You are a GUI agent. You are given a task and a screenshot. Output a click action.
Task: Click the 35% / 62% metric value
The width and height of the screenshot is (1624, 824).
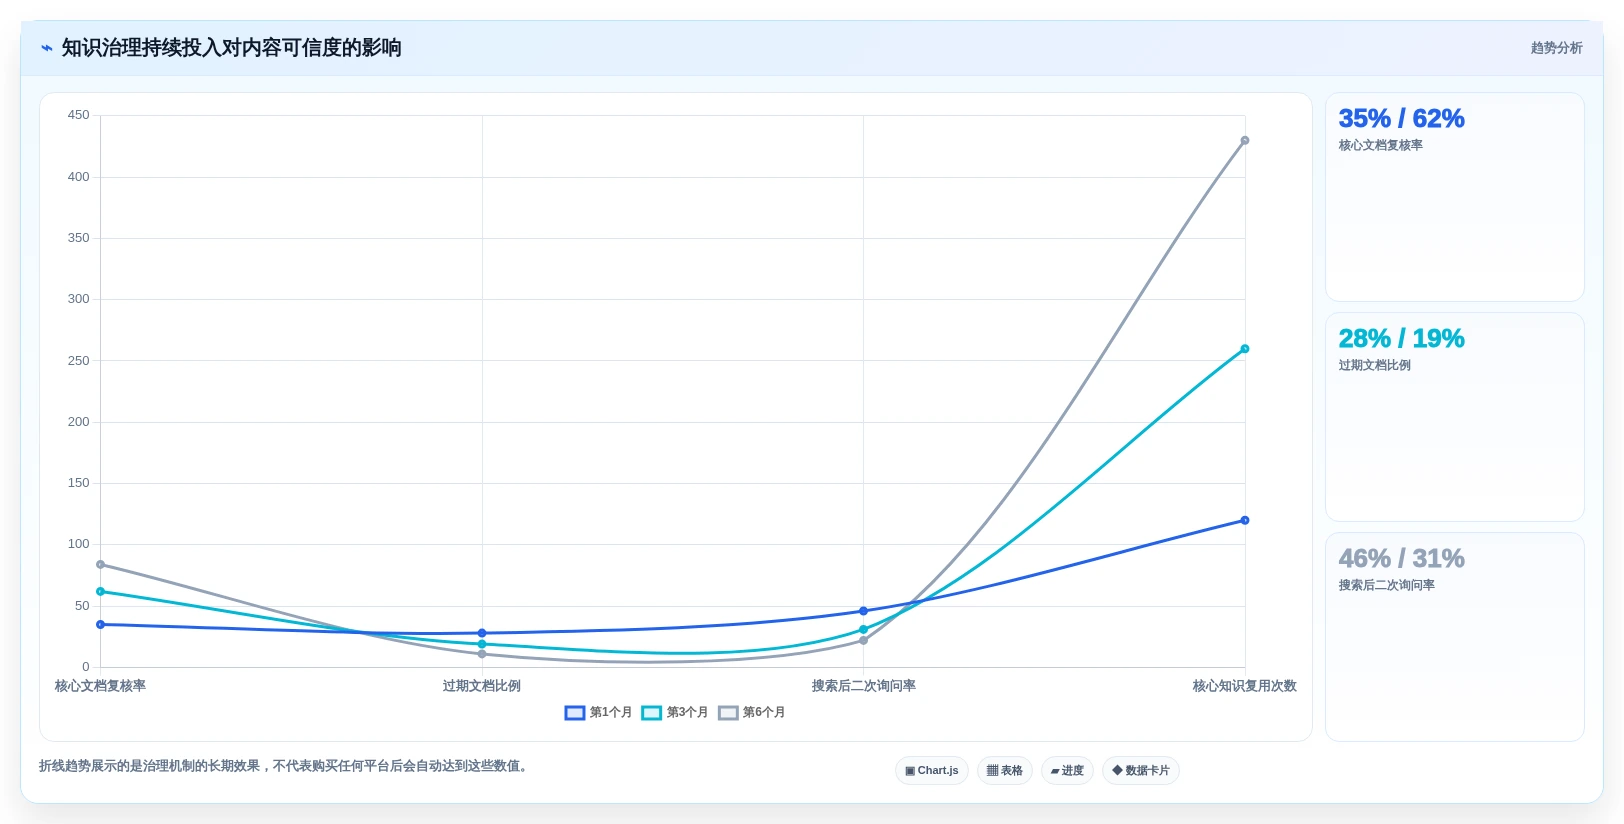pos(1401,118)
